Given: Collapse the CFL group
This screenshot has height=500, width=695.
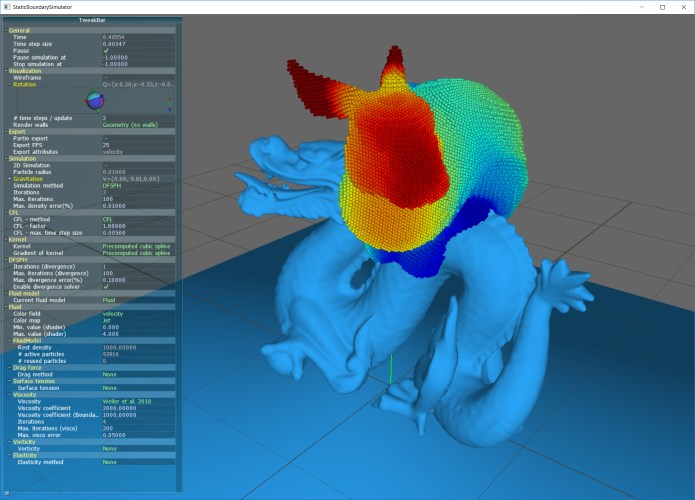Looking at the screenshot, I should pyautogui.click(x=6, y=213).
